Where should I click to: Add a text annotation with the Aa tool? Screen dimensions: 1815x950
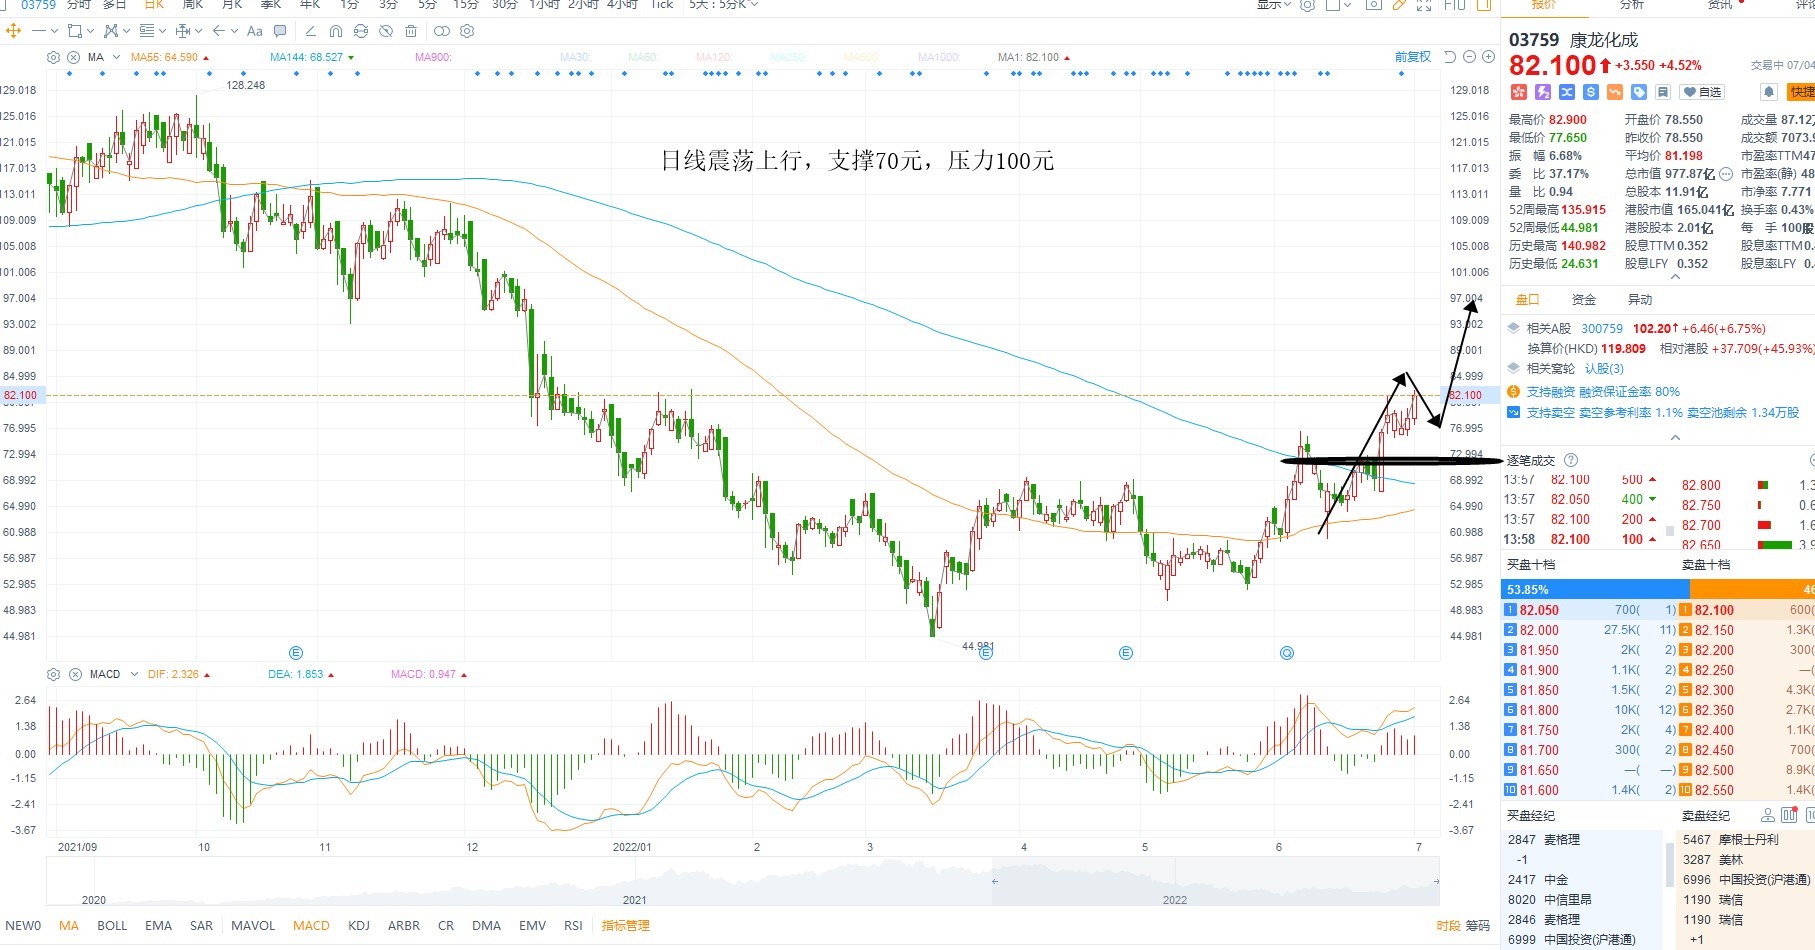click(x=254, y=31)
